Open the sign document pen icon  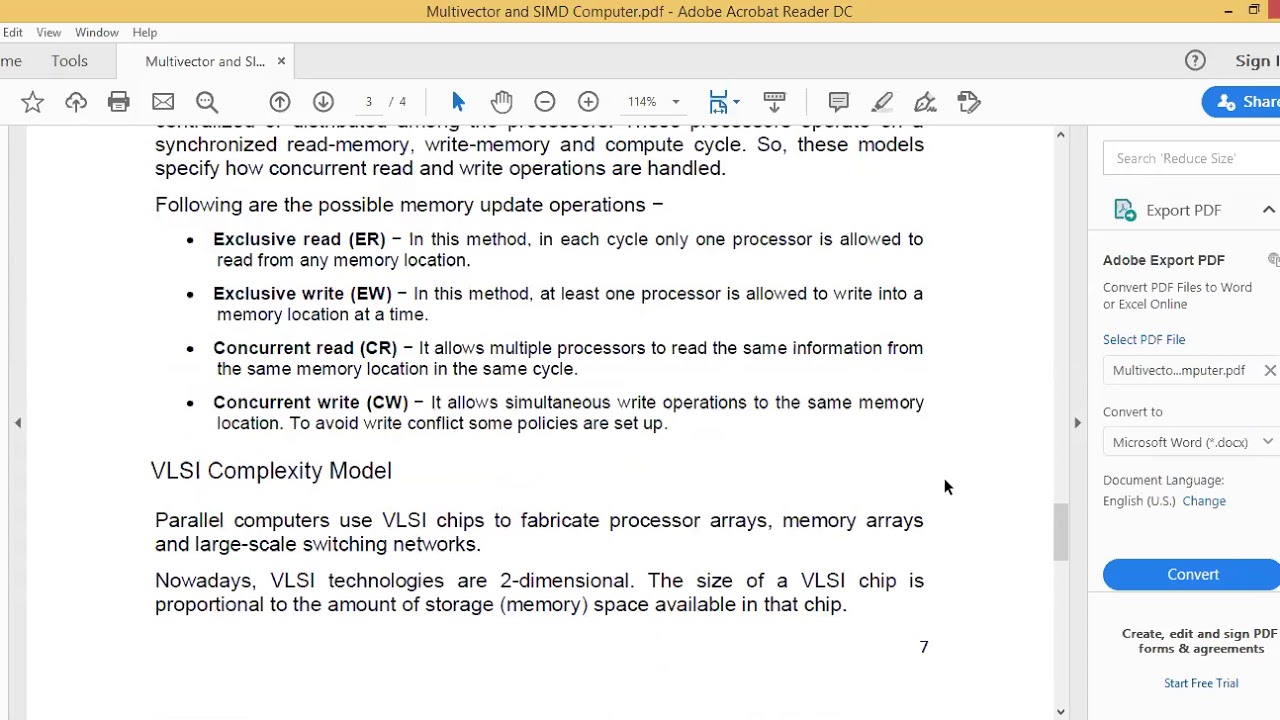[925, 102]
